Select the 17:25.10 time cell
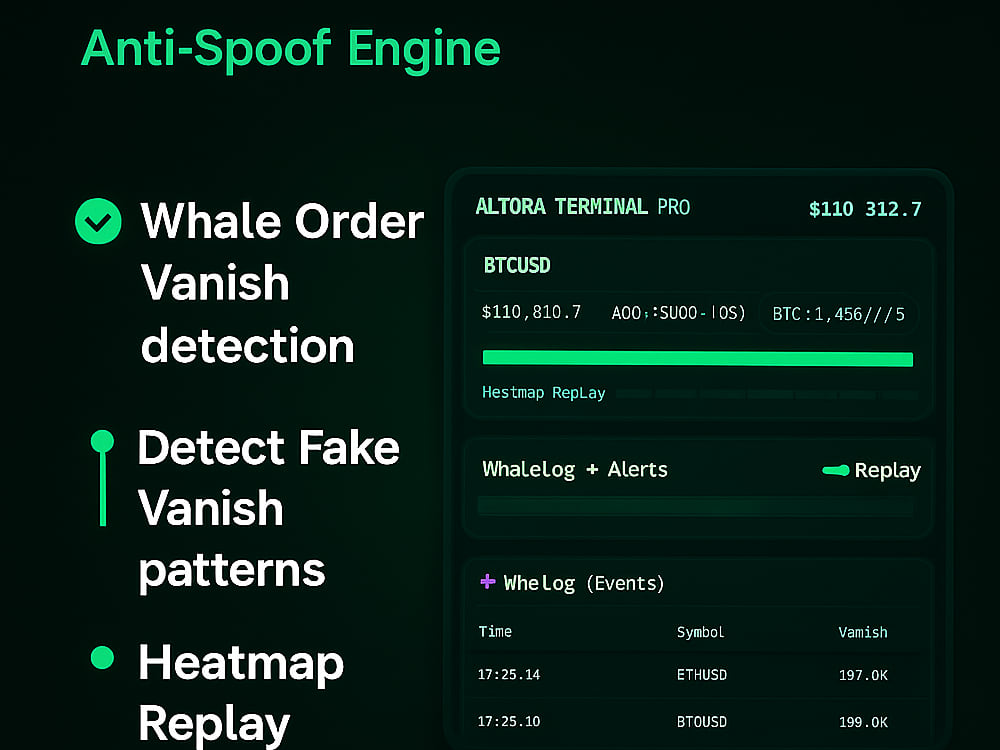 [x=509, y=721]
